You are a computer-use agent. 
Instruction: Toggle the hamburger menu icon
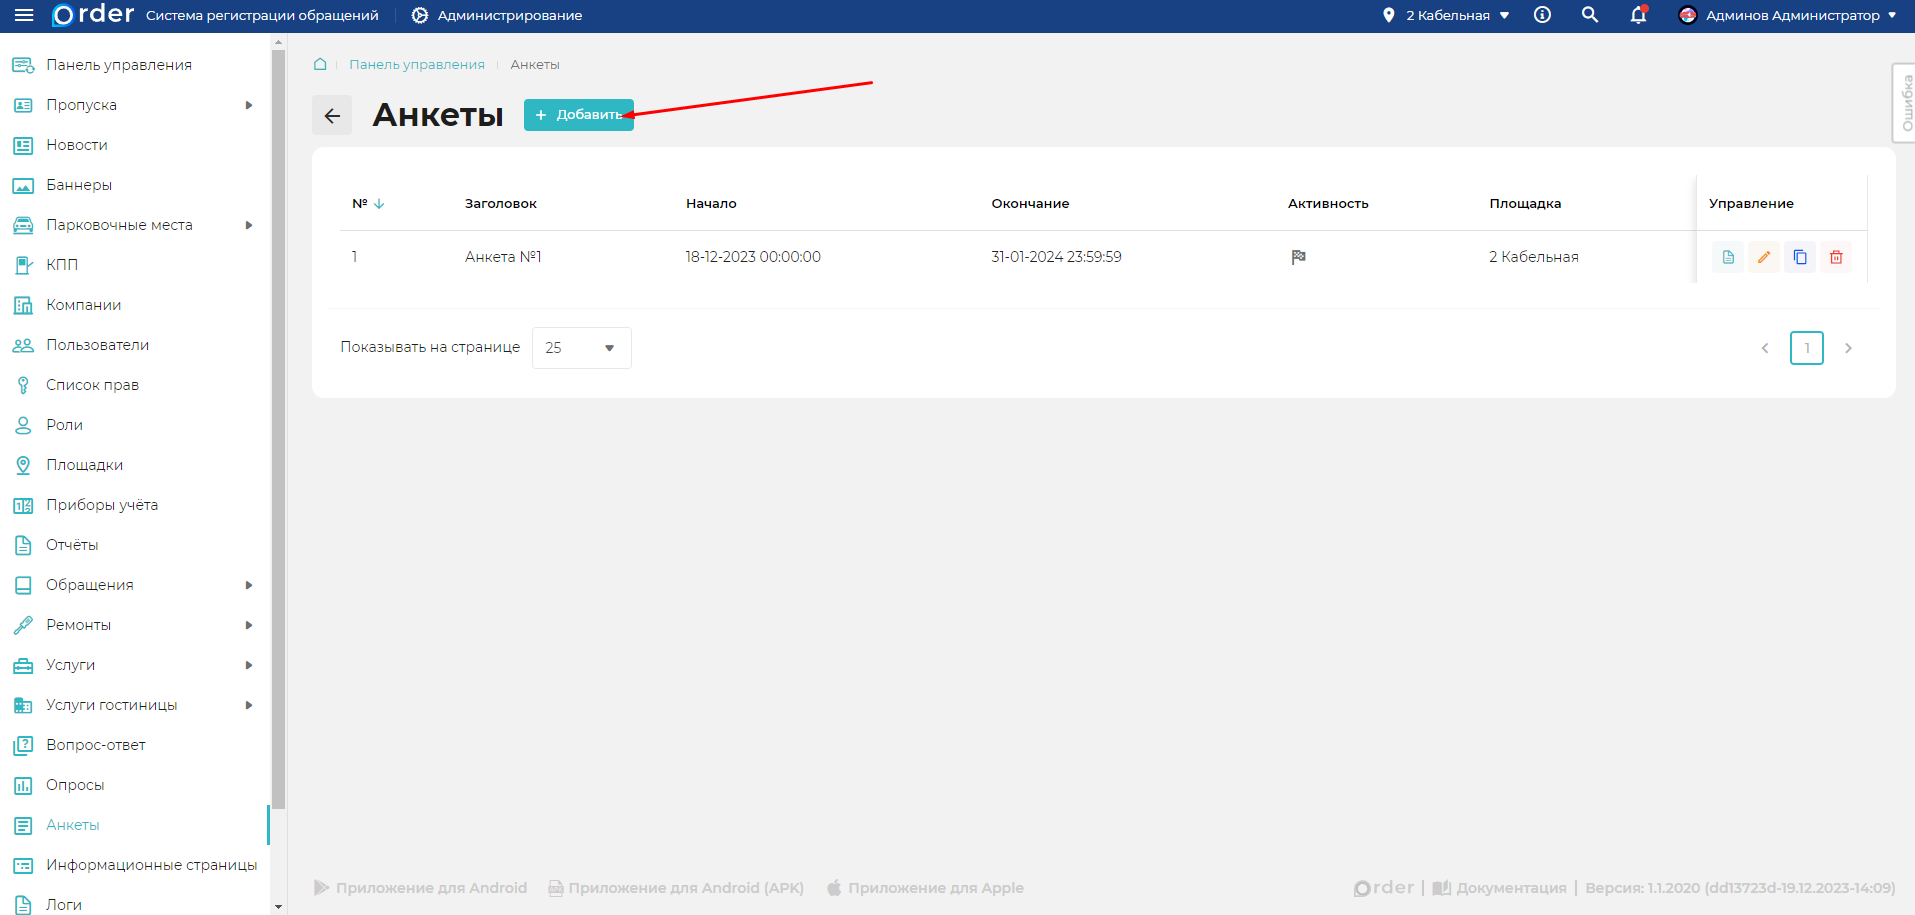[x=24, y=15]
